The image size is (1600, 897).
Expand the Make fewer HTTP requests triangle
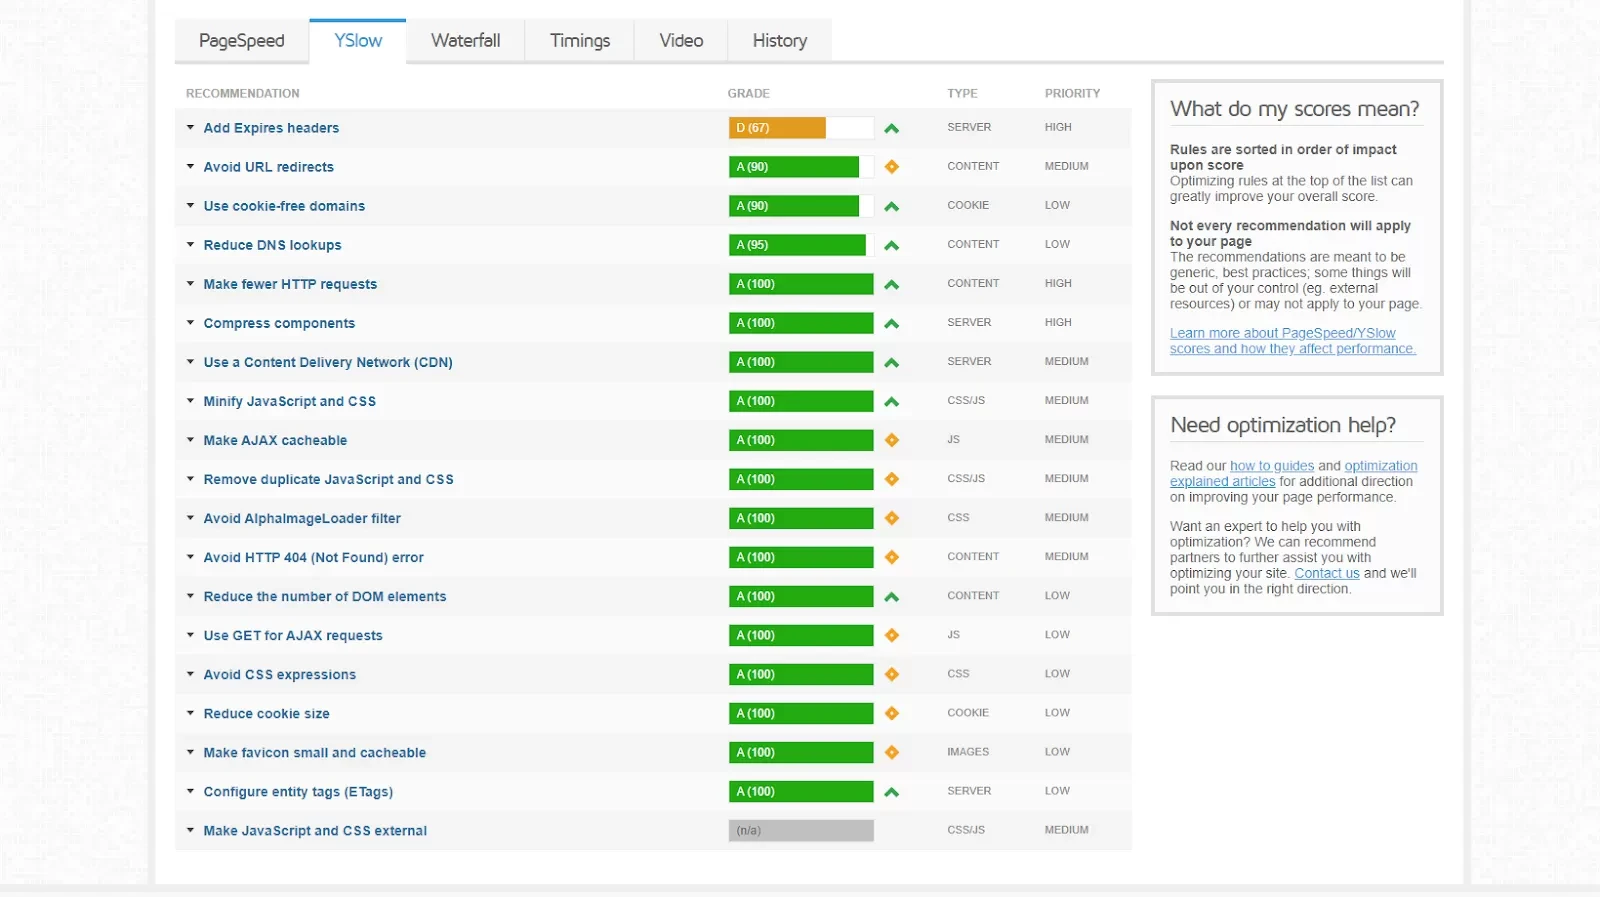190,283
